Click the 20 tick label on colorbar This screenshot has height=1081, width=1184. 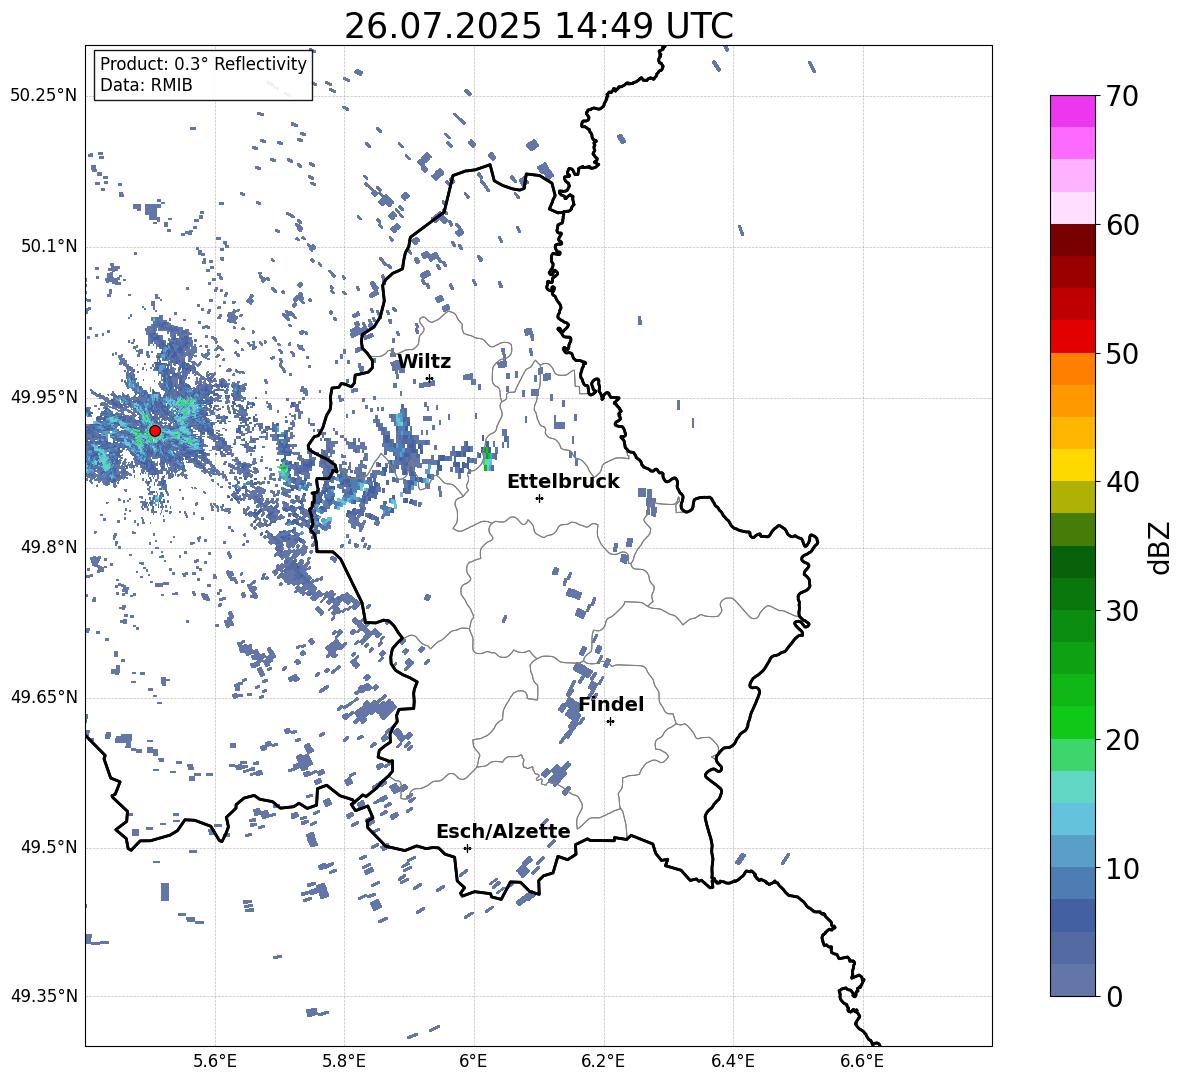click(x=1122, y=740)
